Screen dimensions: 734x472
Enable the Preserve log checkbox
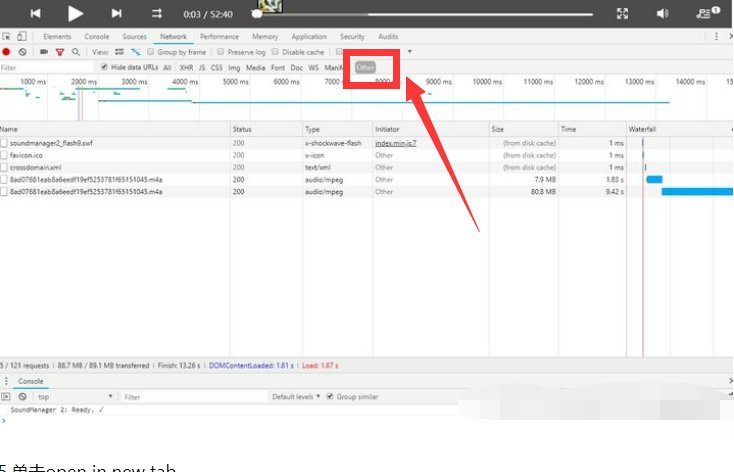click(222, 52)
